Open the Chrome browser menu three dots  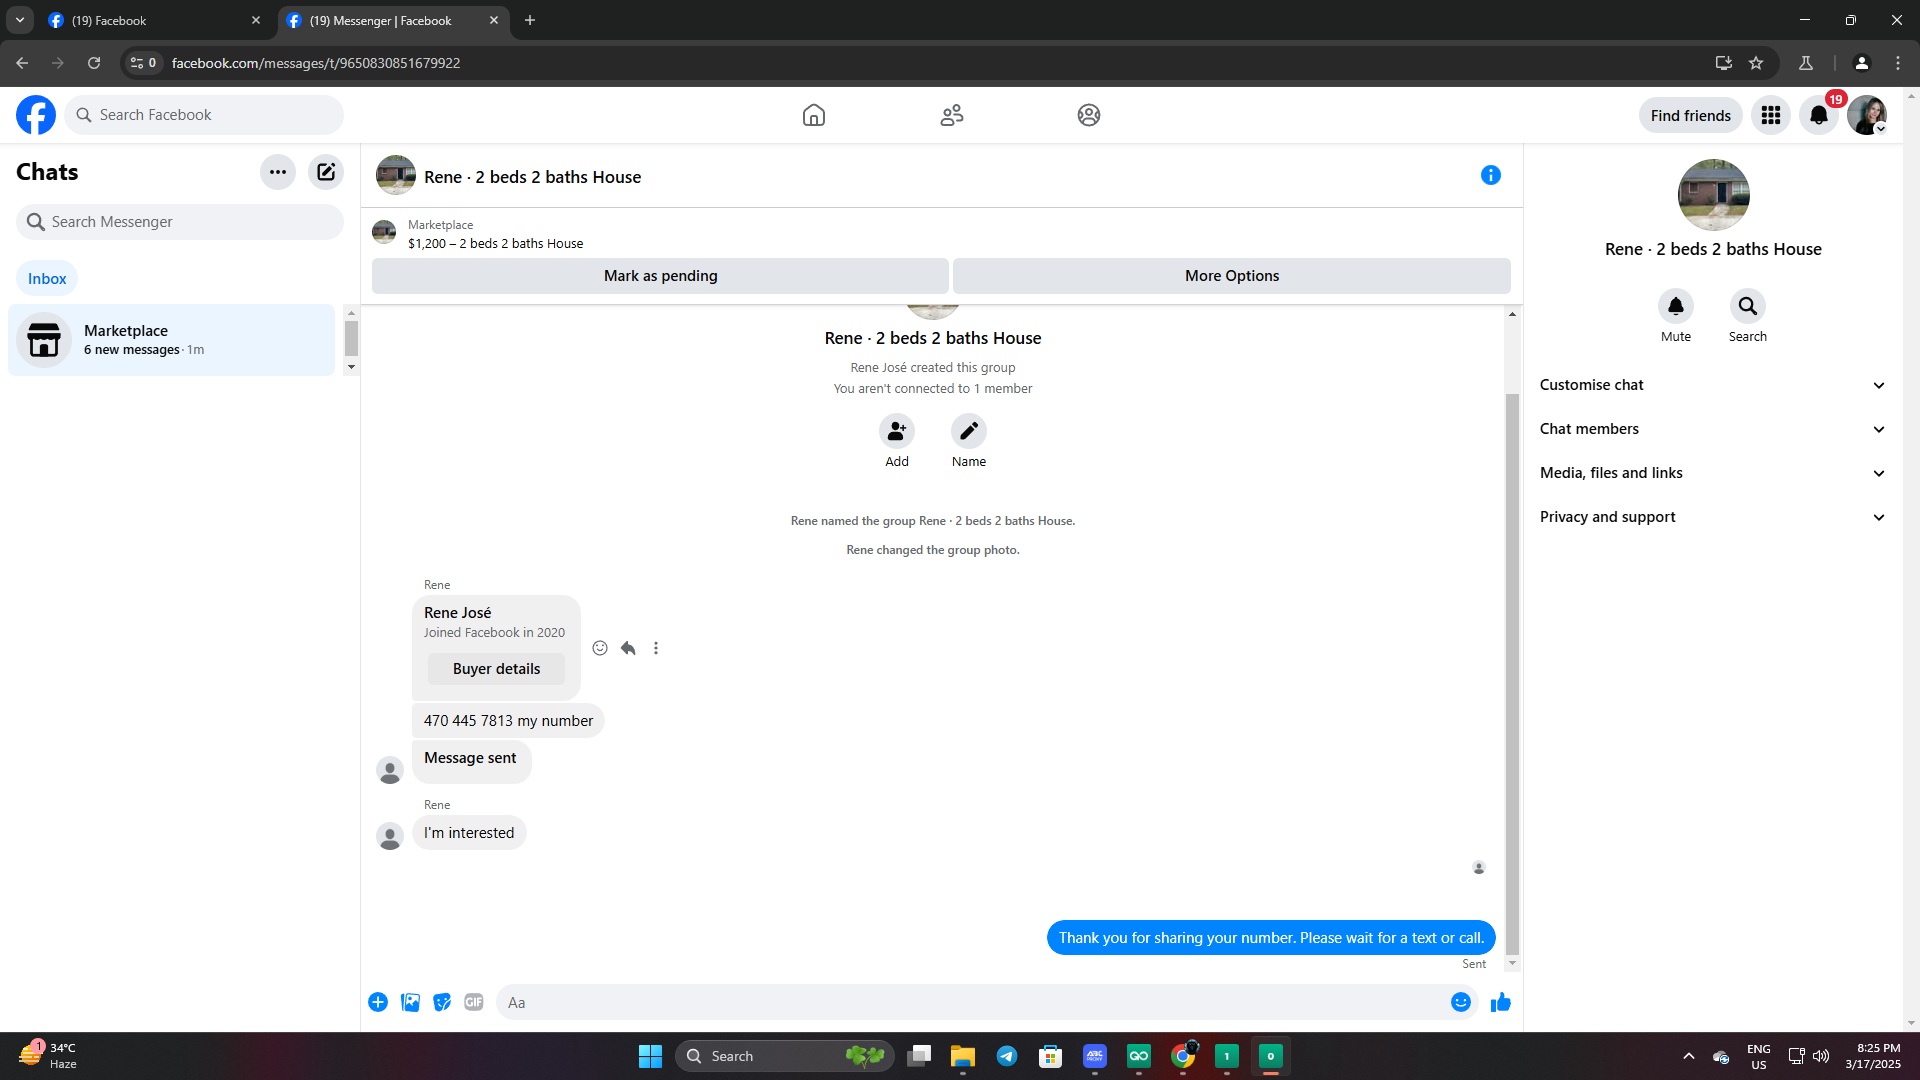pos(1898,63)
